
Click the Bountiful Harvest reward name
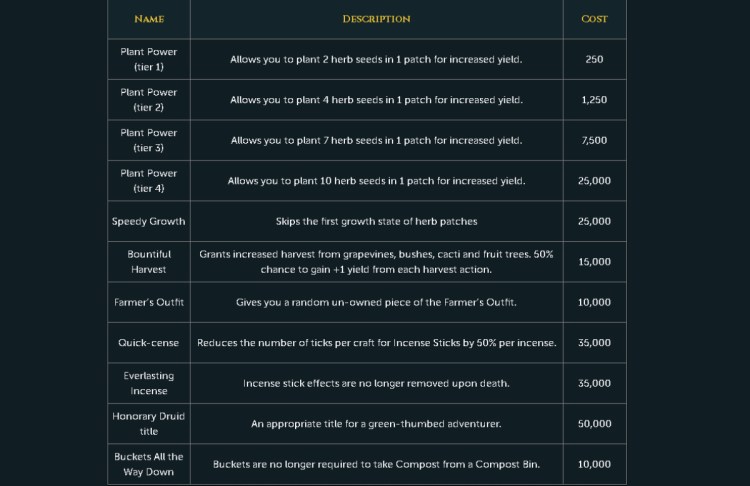pyautogui.click(x=149, y=262)
